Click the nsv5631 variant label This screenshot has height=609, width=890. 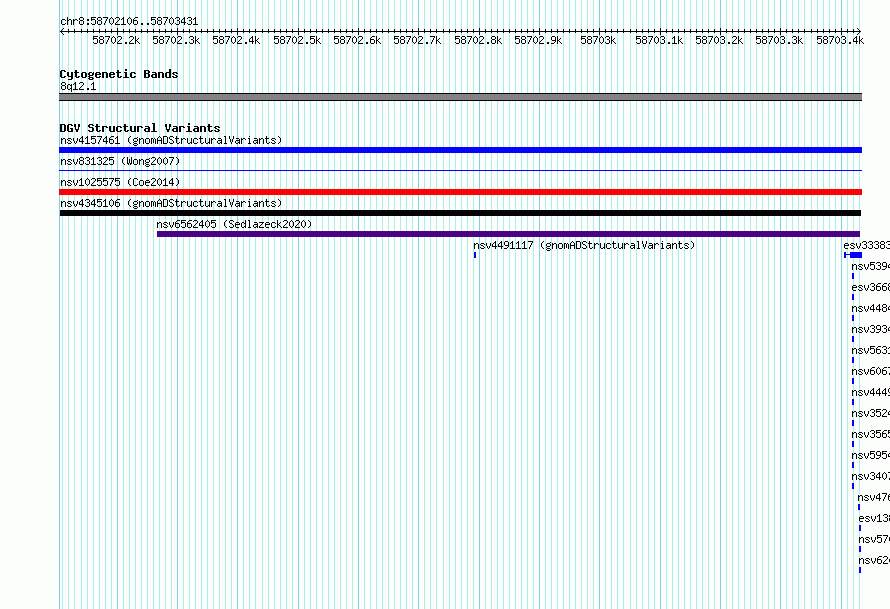point(870,350)
